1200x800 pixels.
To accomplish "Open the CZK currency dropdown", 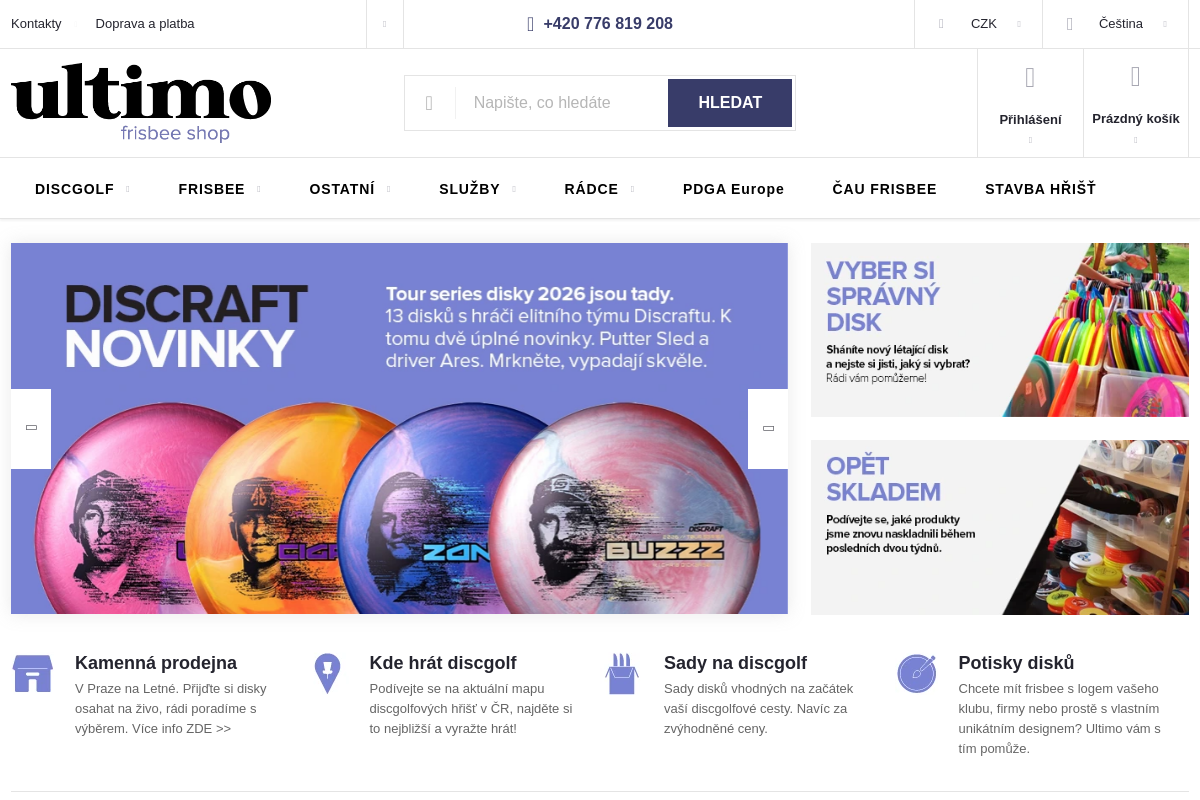I will point(979,24).
